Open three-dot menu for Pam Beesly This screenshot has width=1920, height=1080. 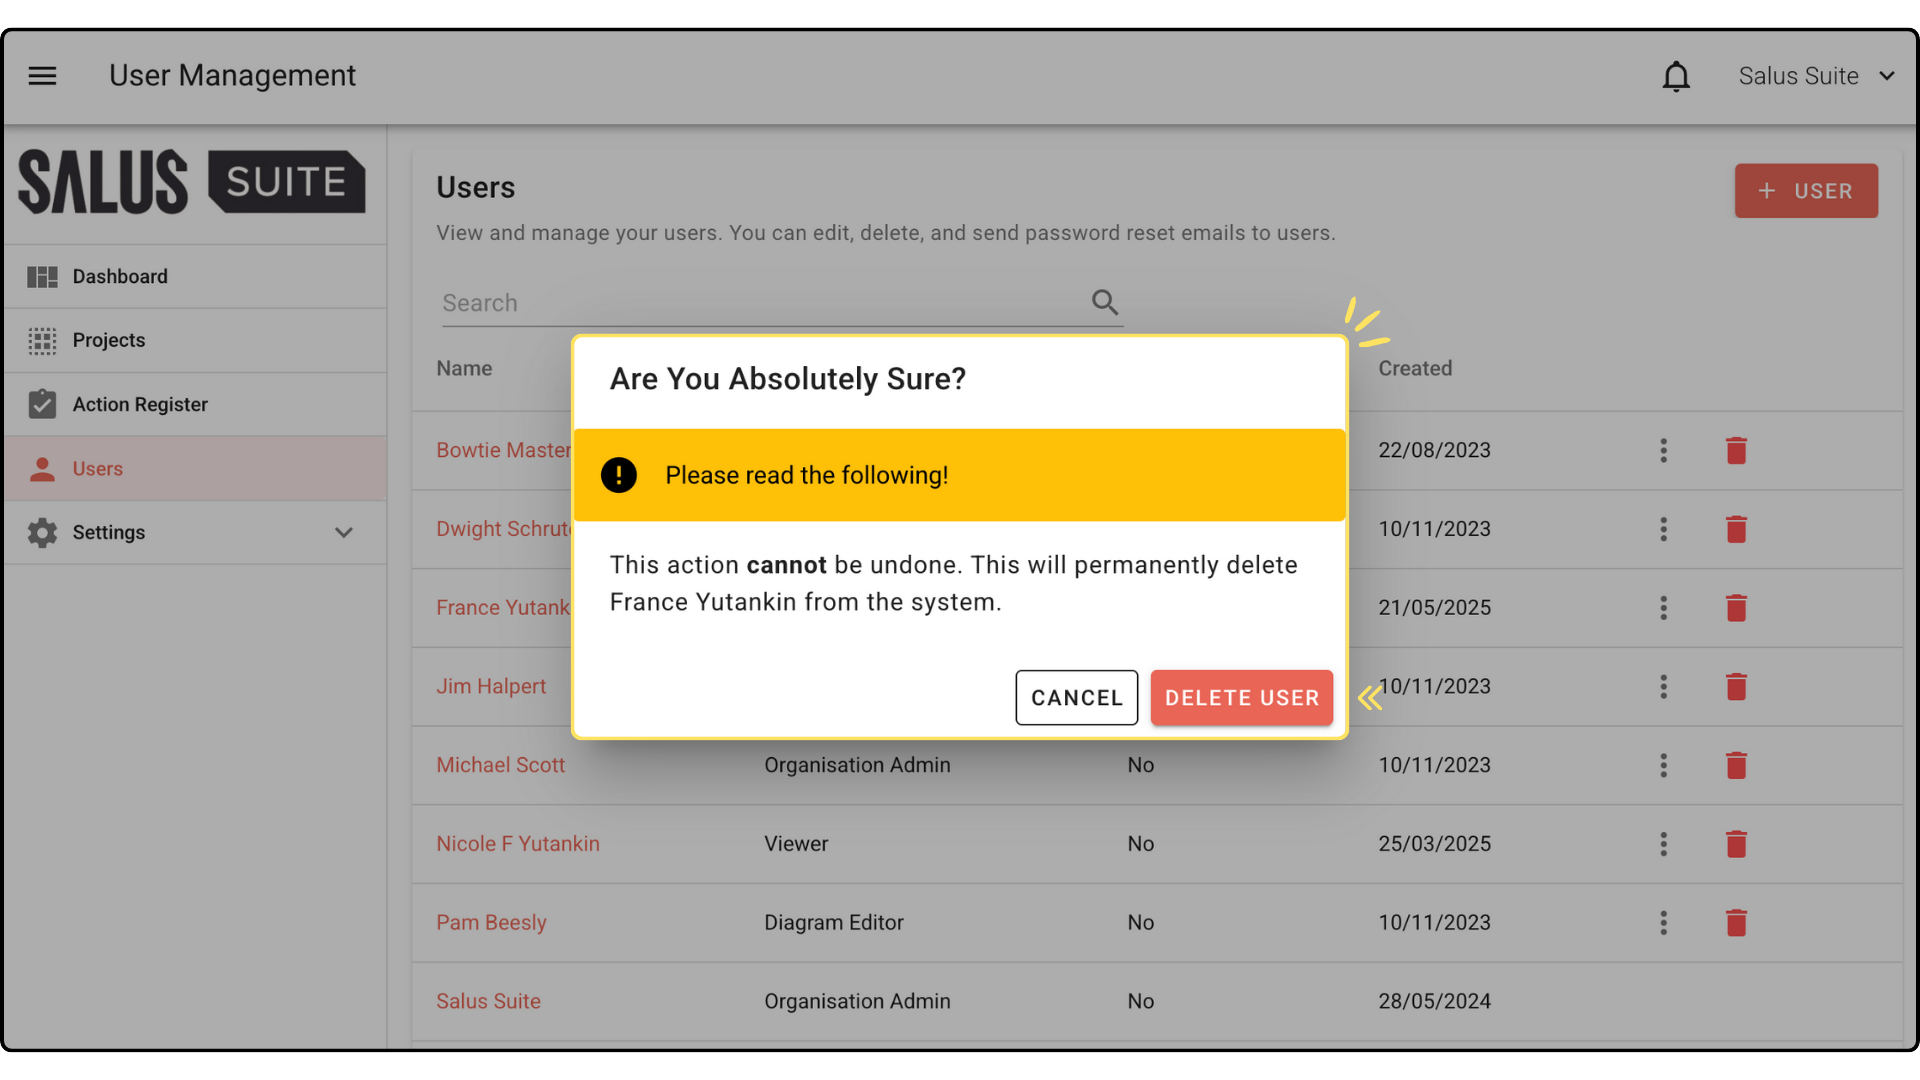point(1664,923)
